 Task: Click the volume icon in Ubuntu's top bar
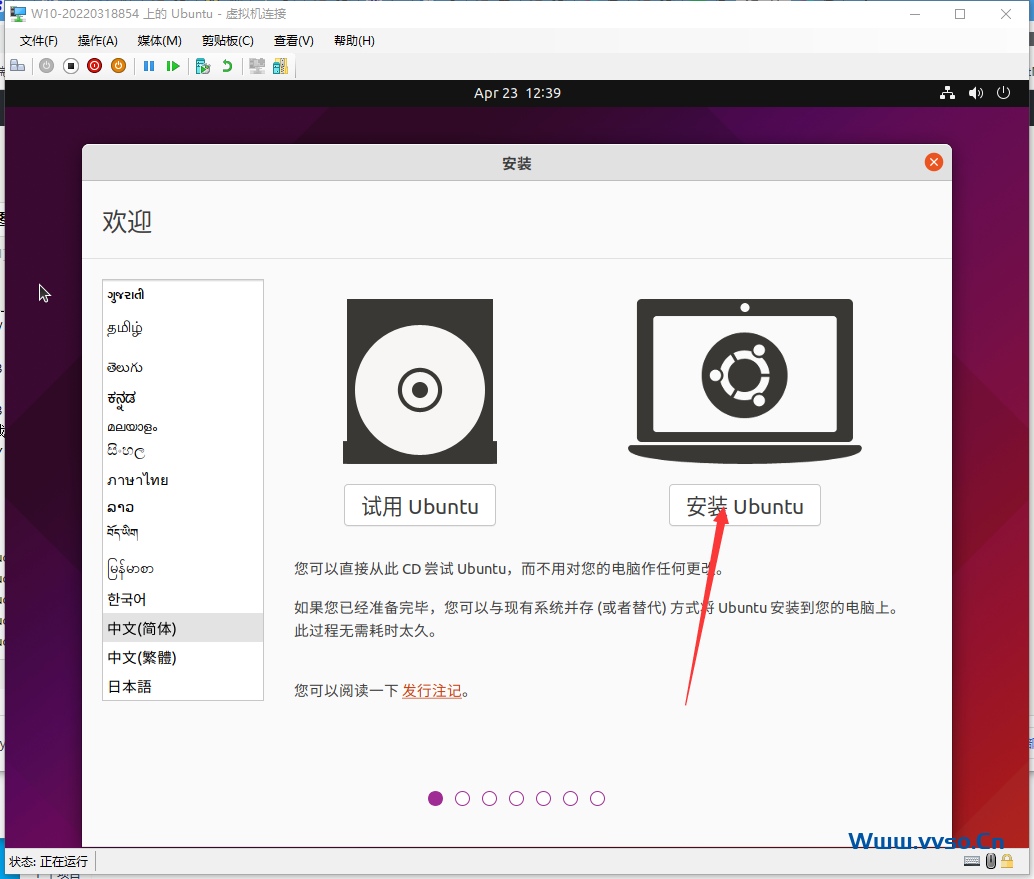click(x=975, y=92)
